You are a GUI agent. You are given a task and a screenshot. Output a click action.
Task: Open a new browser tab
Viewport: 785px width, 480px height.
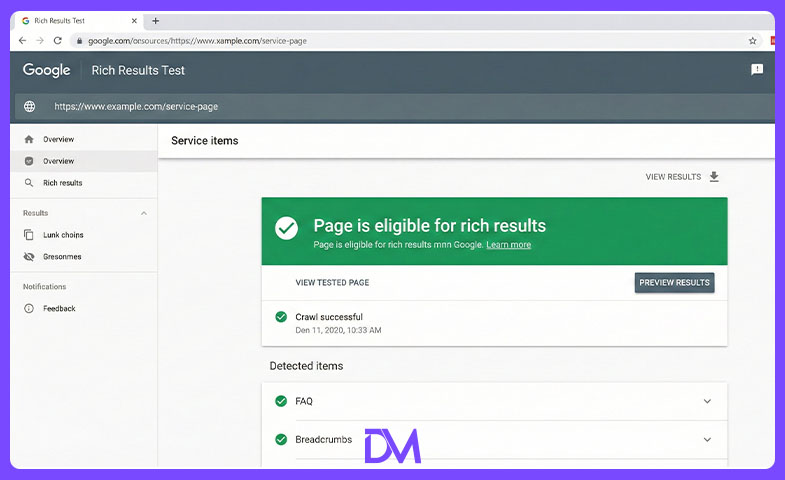tap(155, 21)
